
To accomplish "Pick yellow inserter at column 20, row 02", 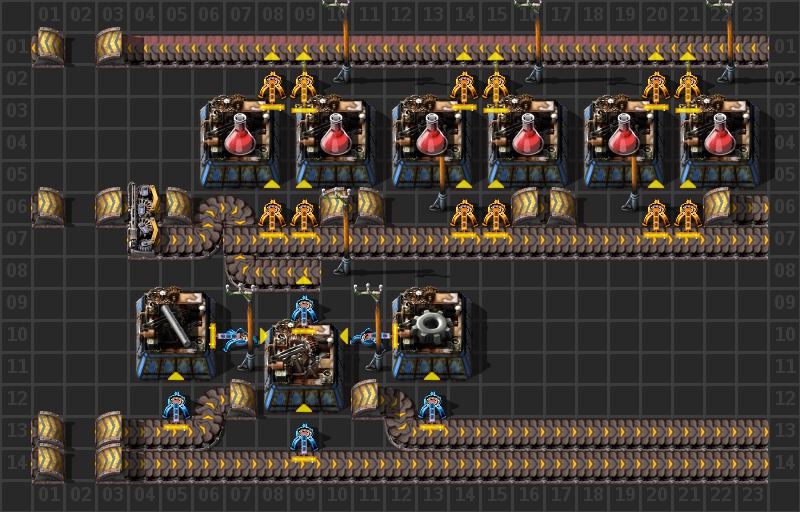I will pyautogui.click(x=656, y=89).
